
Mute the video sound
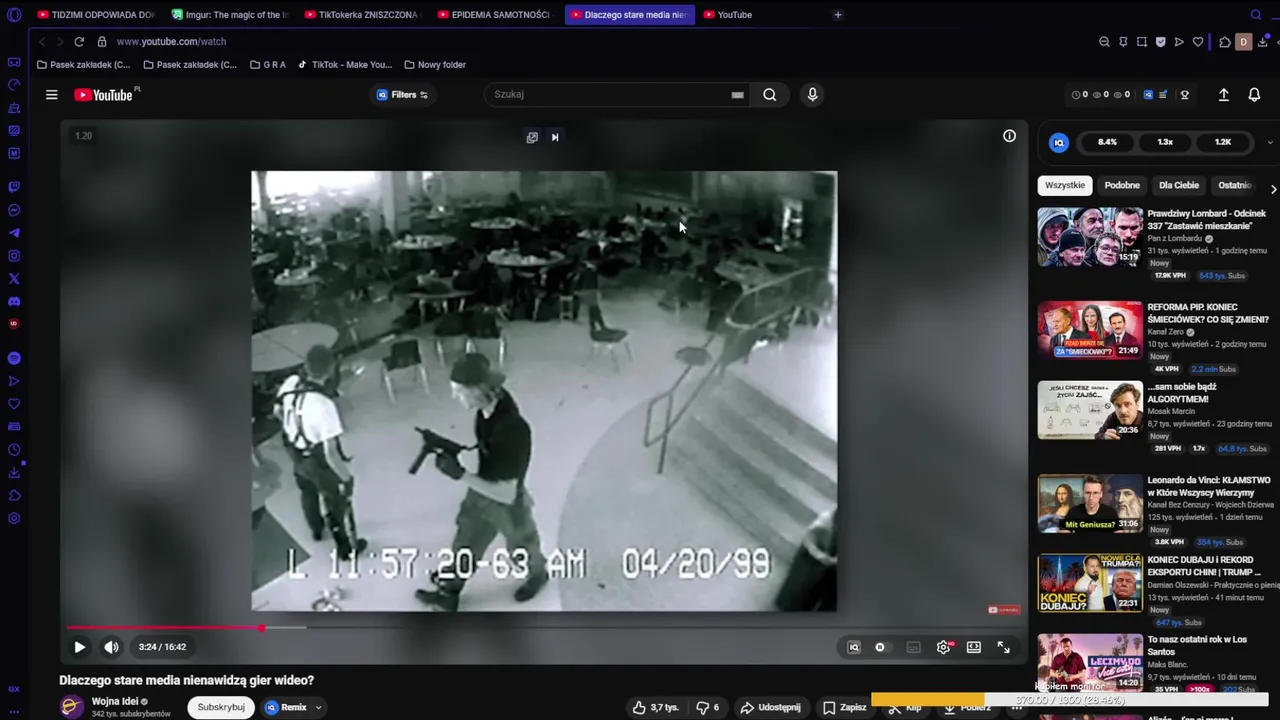point(111,647)
